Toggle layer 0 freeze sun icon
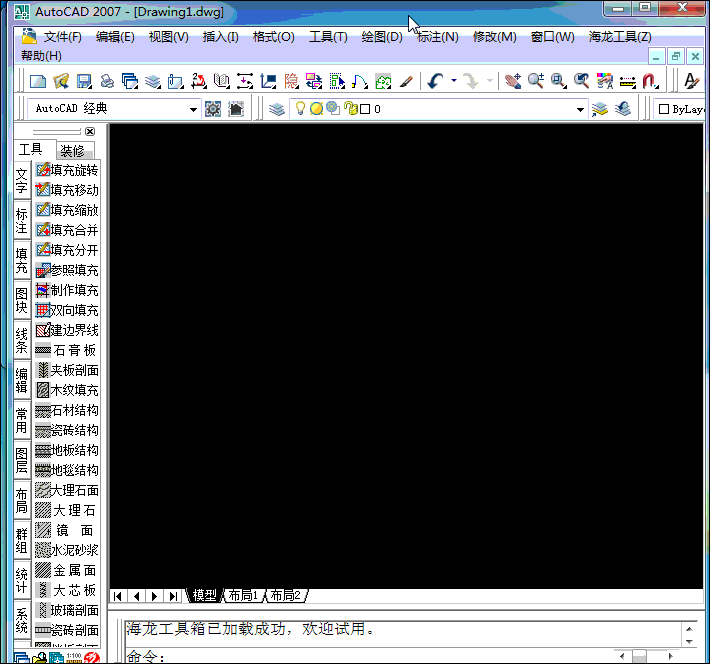The width and height of the screenshot is (710, 664). coord(317,109)
